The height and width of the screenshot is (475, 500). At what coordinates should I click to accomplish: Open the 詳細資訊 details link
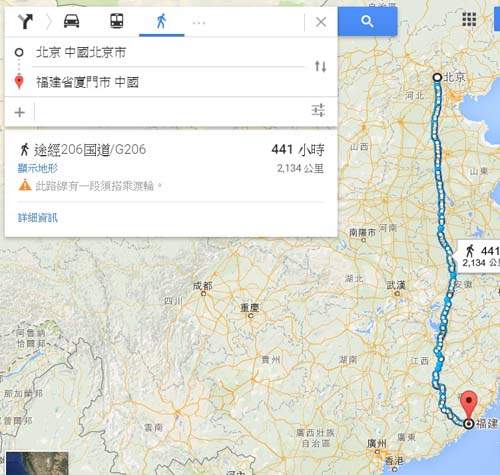38,218
